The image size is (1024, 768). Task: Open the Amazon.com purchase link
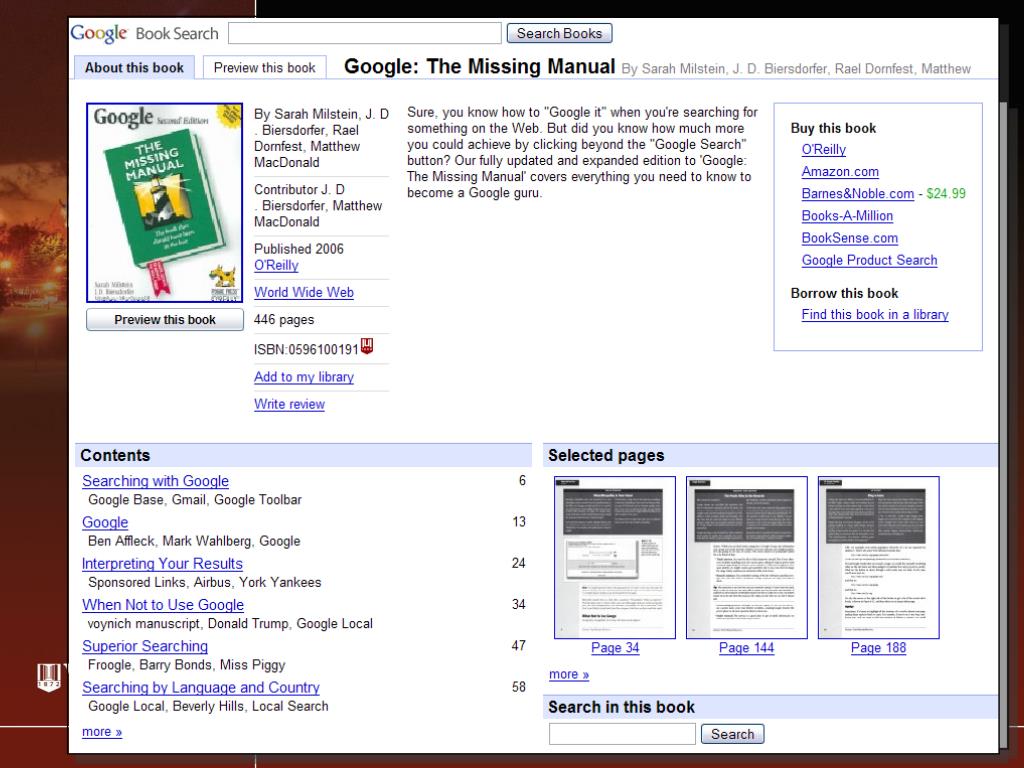pyautogui.click(x=840, y=171)
